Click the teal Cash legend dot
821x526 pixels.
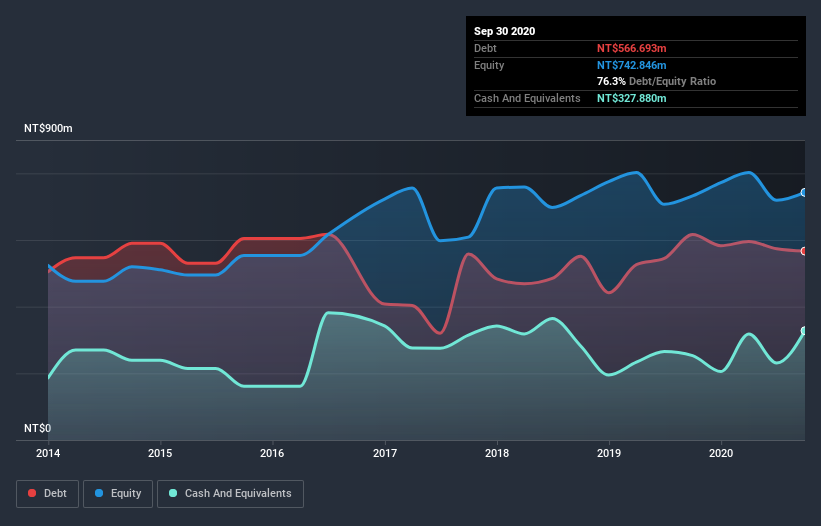point(173,493)
